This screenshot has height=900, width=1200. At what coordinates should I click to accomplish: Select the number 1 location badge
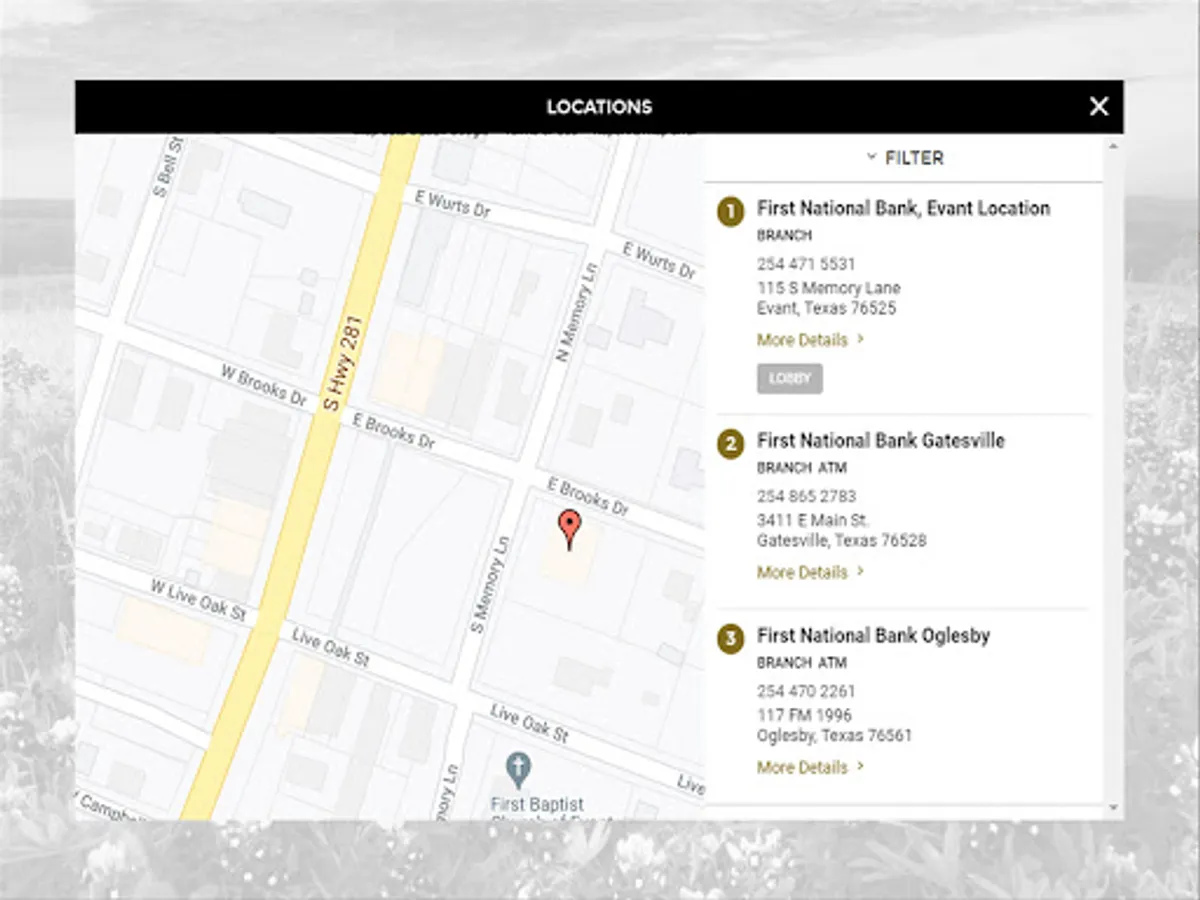tap(731, 212)
